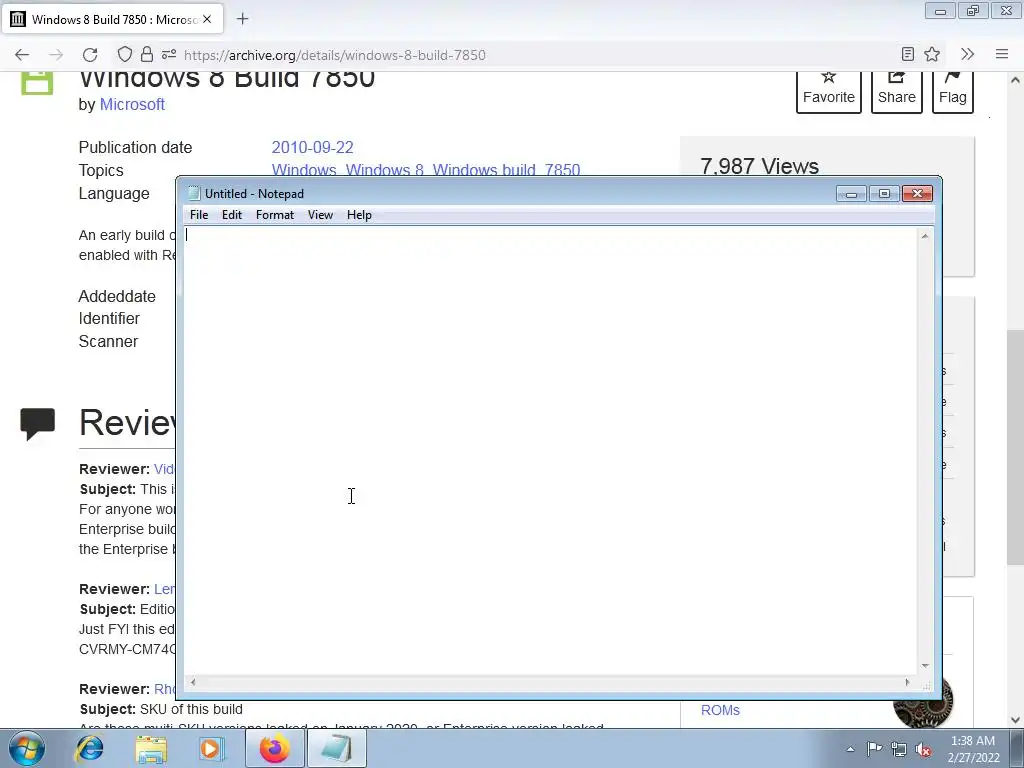The height and width of the screenshot is (768, 1024).
Task: Click the Reviews speech bubble icon
Action: pyautogui.click(x=37, y=424)
